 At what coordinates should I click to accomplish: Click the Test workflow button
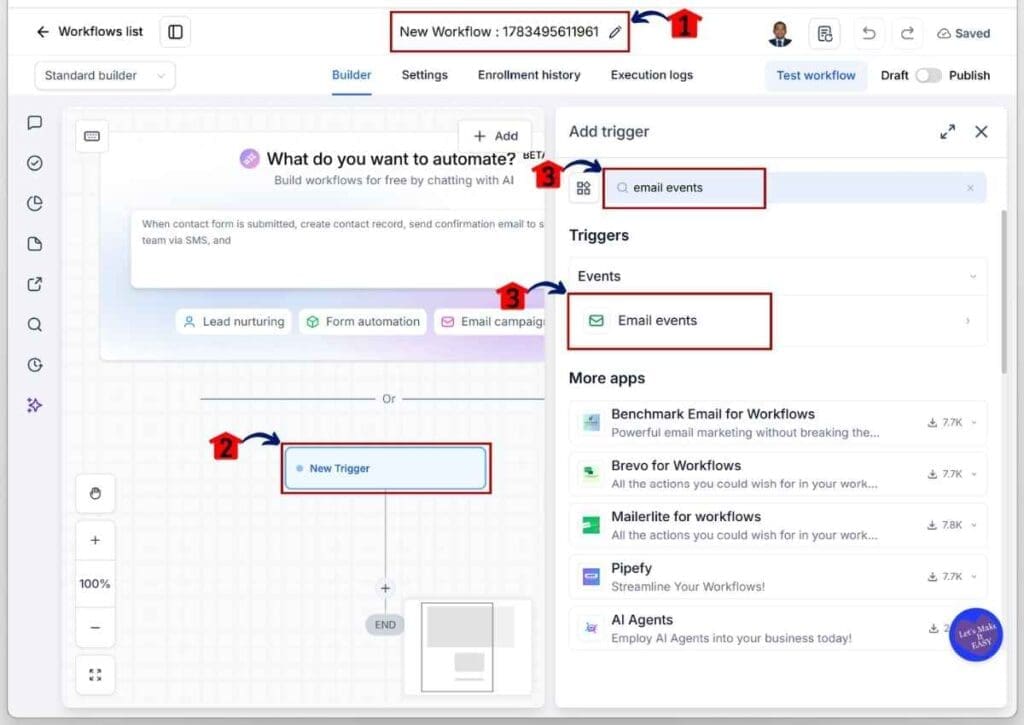click(816, 76)
